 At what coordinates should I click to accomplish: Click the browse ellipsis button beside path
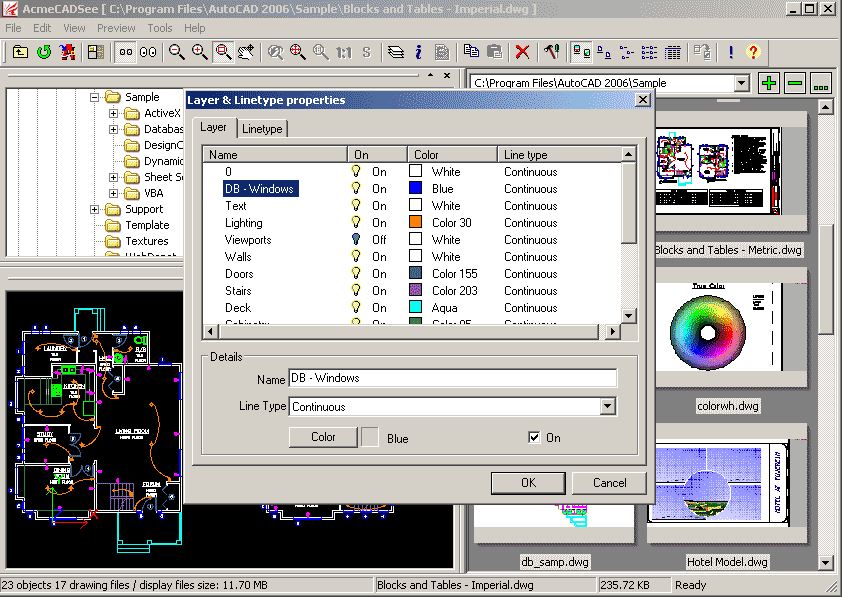click(x=821, y=83)
